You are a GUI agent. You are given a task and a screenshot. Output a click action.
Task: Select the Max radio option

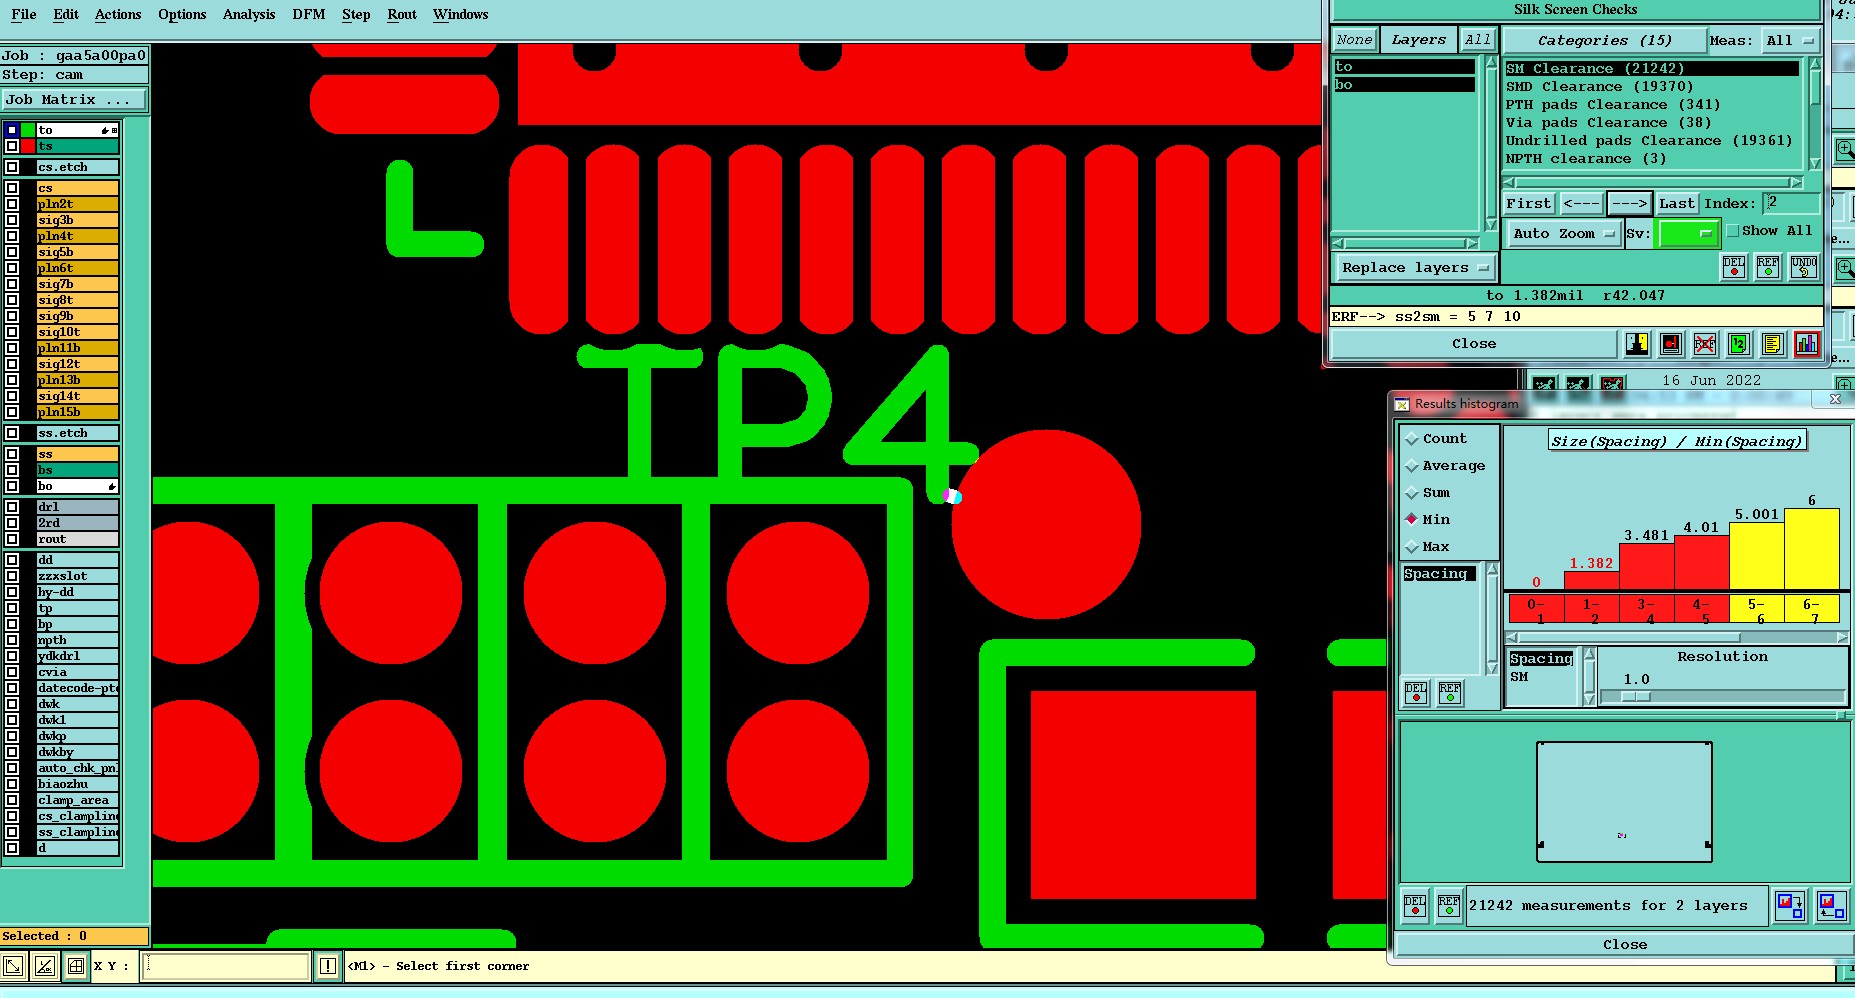tap(1412, 547)
